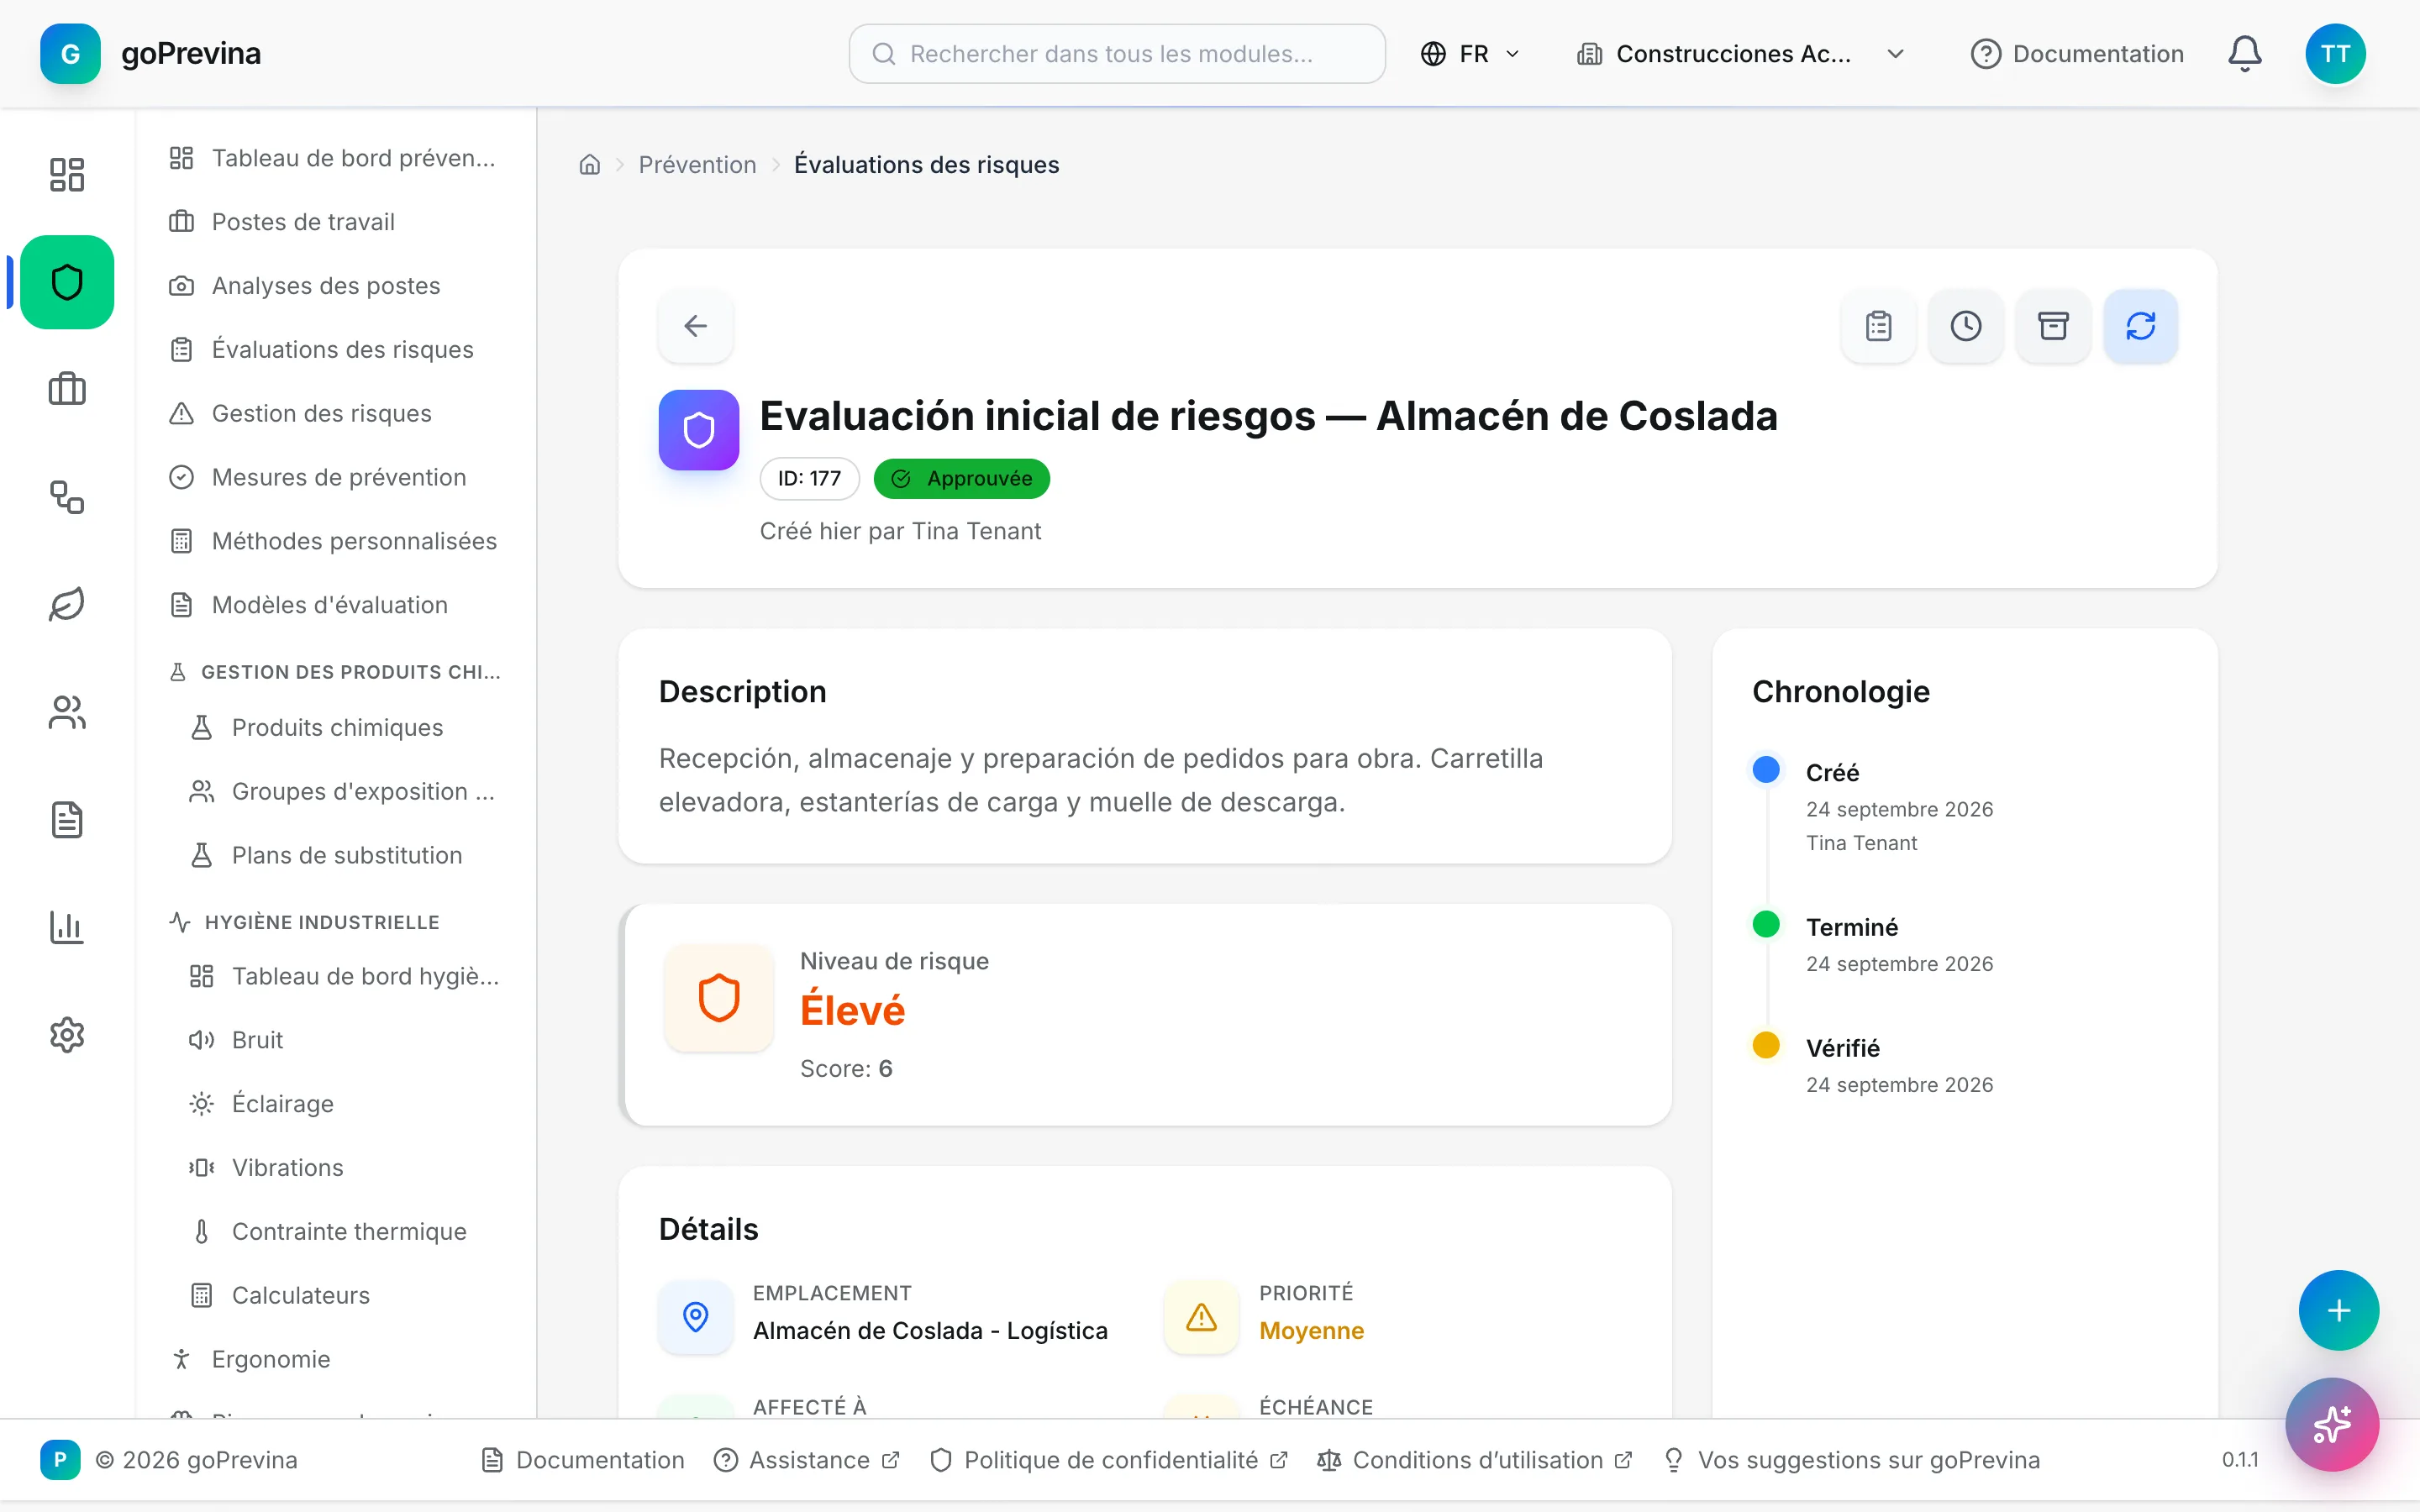Click the floating plus add button
This screenshot has height=1512, width=2420.
(2338, 1310)
